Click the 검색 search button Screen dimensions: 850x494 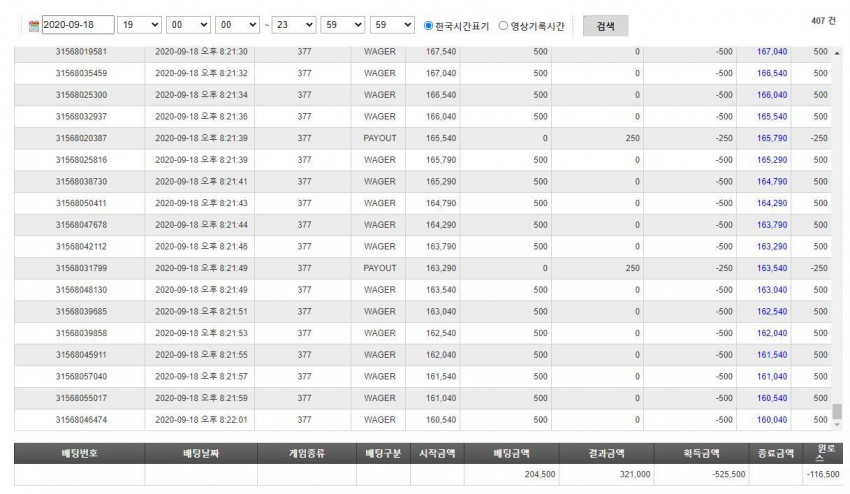point(606,26)
